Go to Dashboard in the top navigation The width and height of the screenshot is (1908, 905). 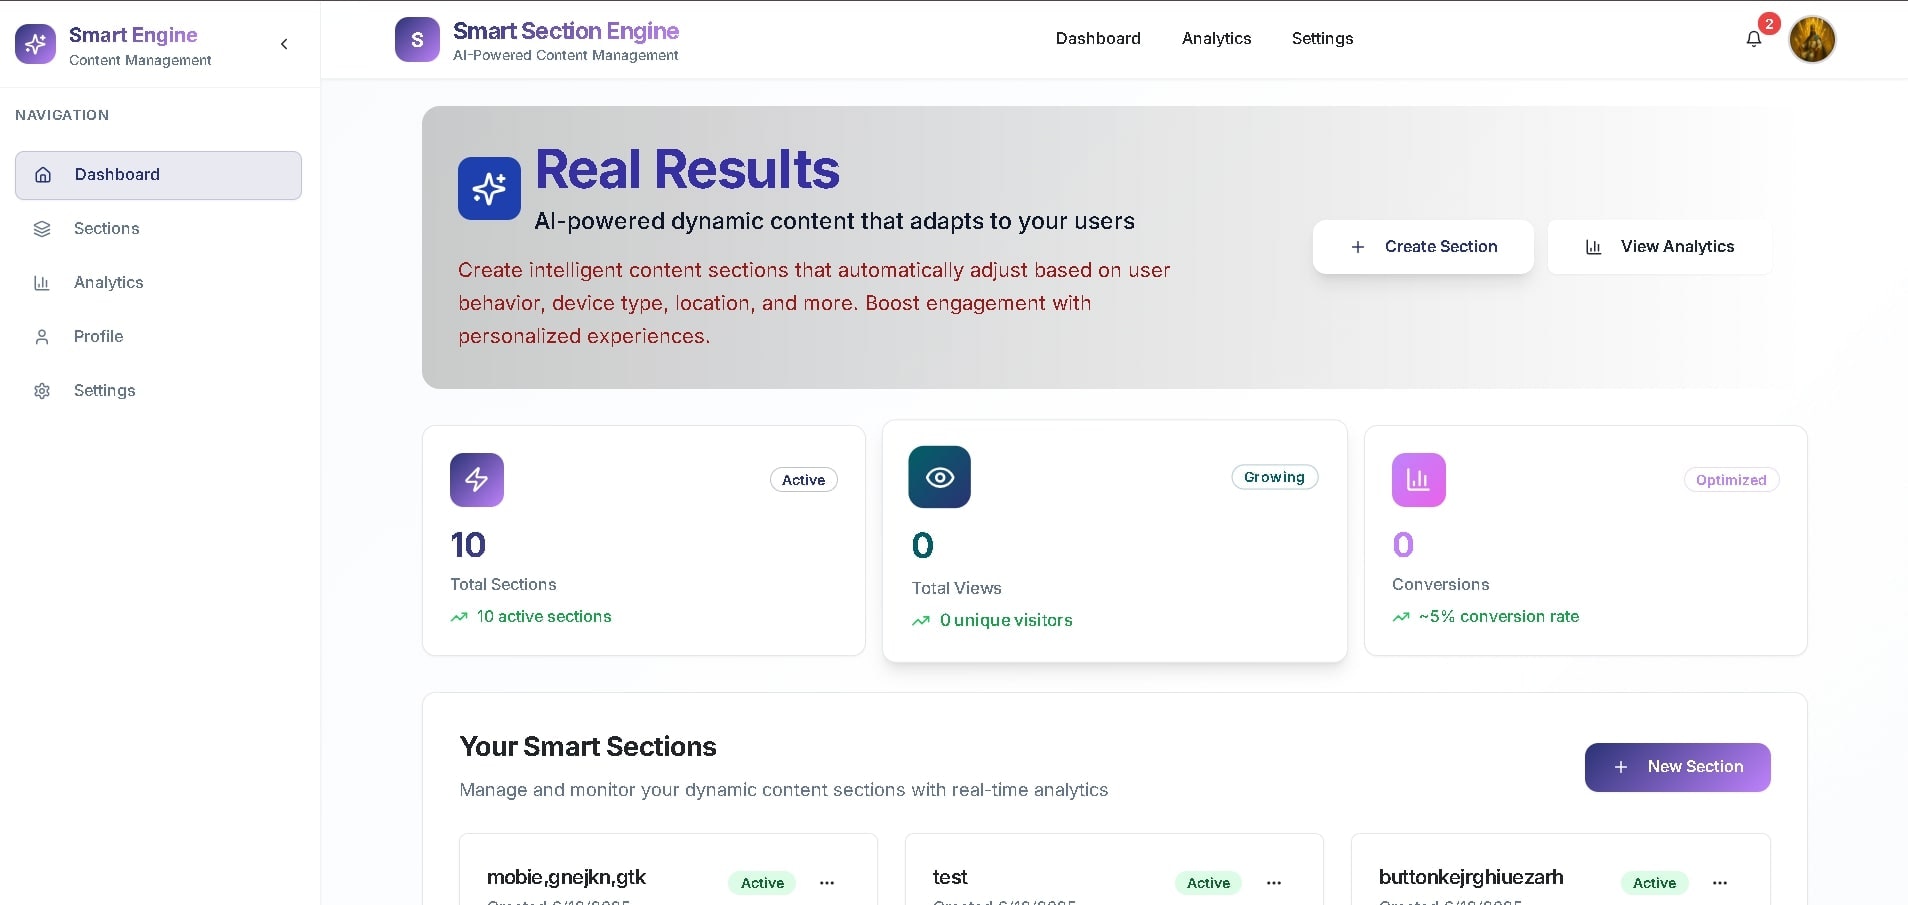[1098, 38]
